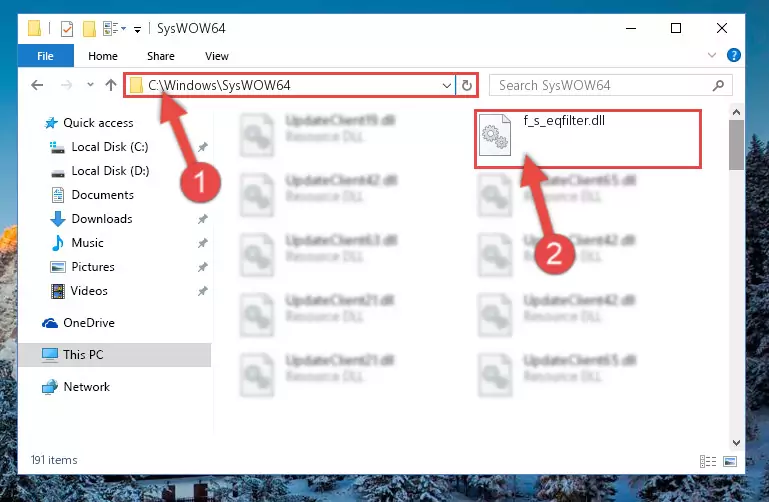The image size is (769, 502).
Task: Open Local Disk (D:) in sidebar
Action: [110, 171]
